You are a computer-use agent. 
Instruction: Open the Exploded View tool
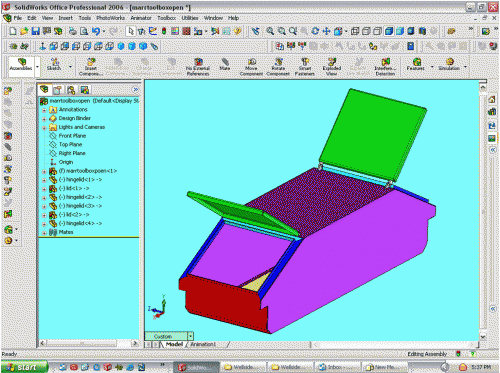pyautogui.click(x=332, y=66)
